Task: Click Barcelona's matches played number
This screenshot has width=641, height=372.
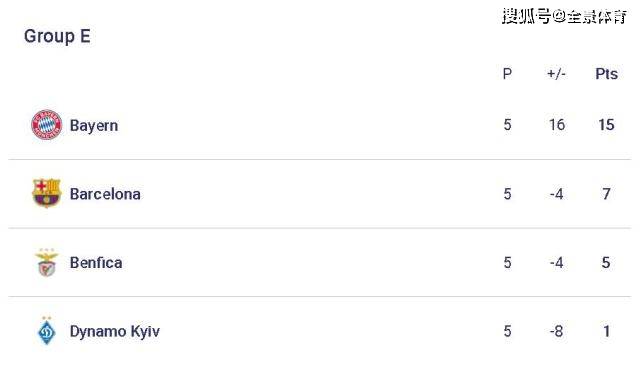Action: point(507,193)
